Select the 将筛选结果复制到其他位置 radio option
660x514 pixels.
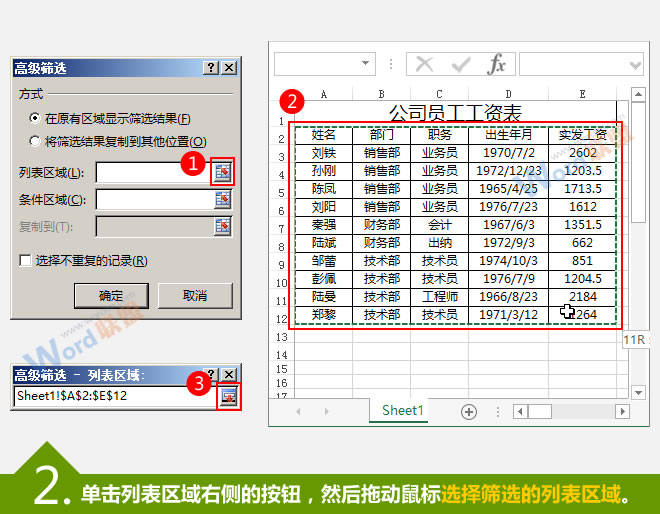pos(36,142)
